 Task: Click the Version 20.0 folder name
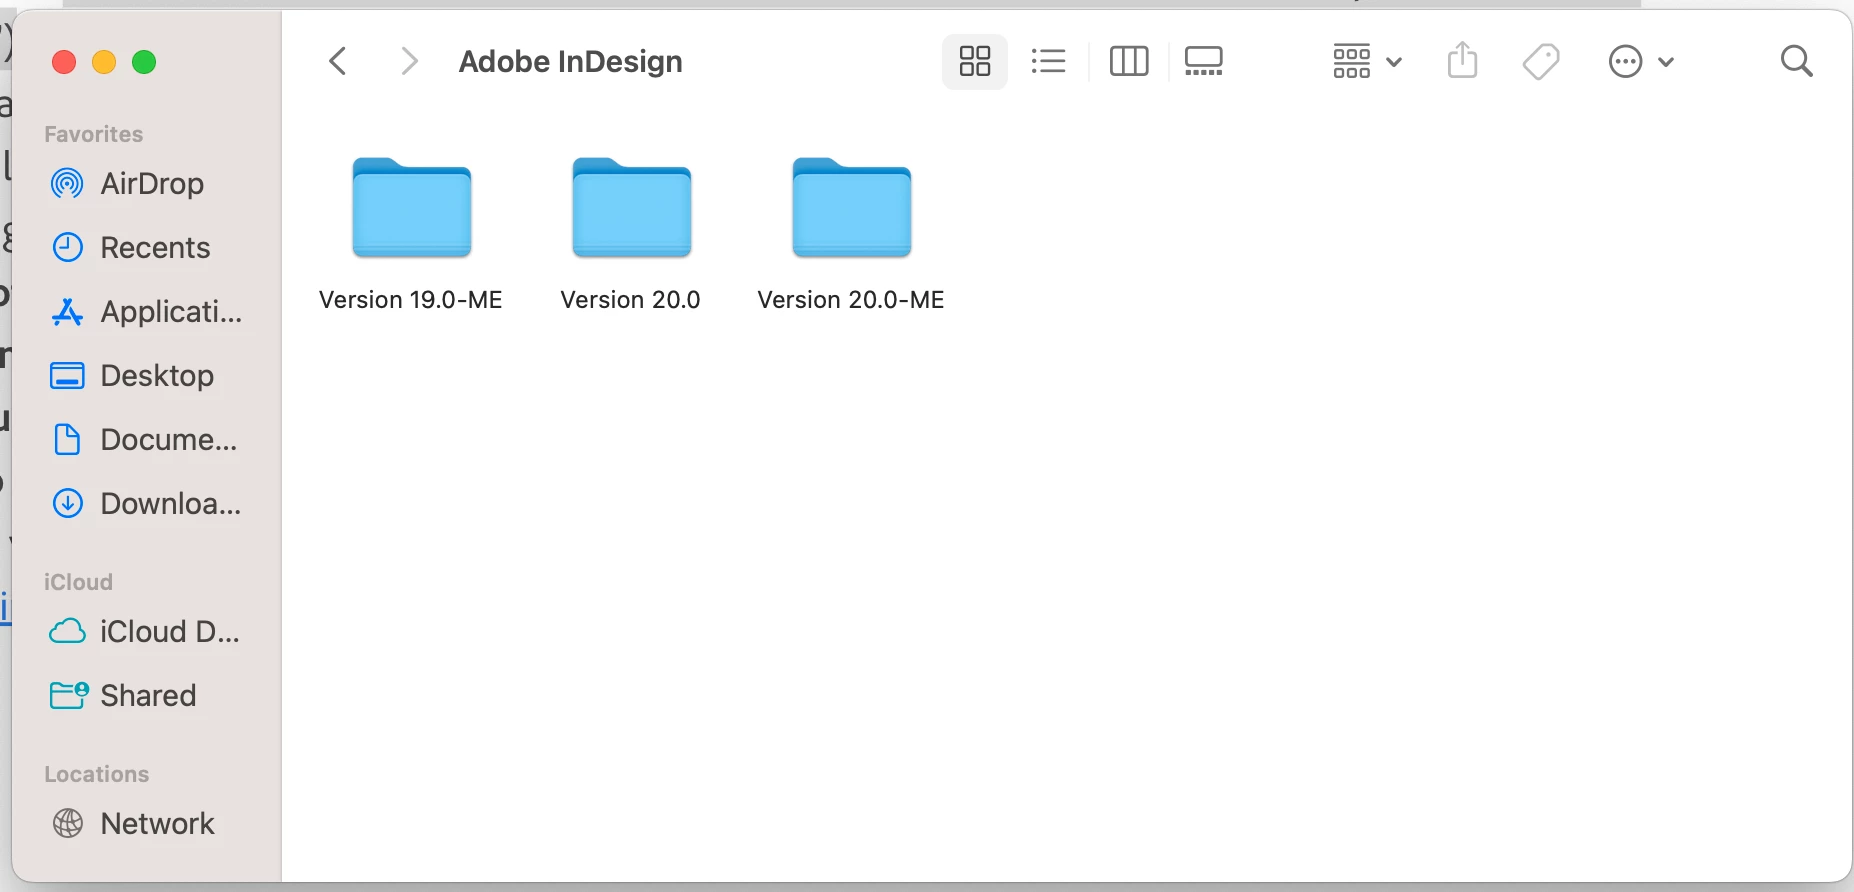point(631,300)
